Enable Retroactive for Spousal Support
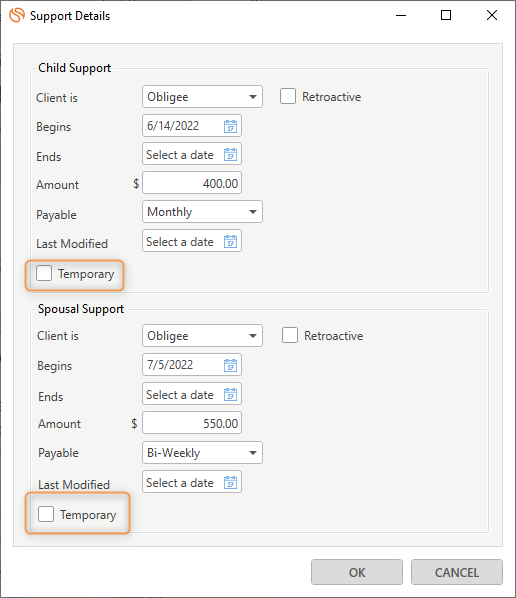Image resolution: width=516 pixels, height=598 pixels. 290,336
